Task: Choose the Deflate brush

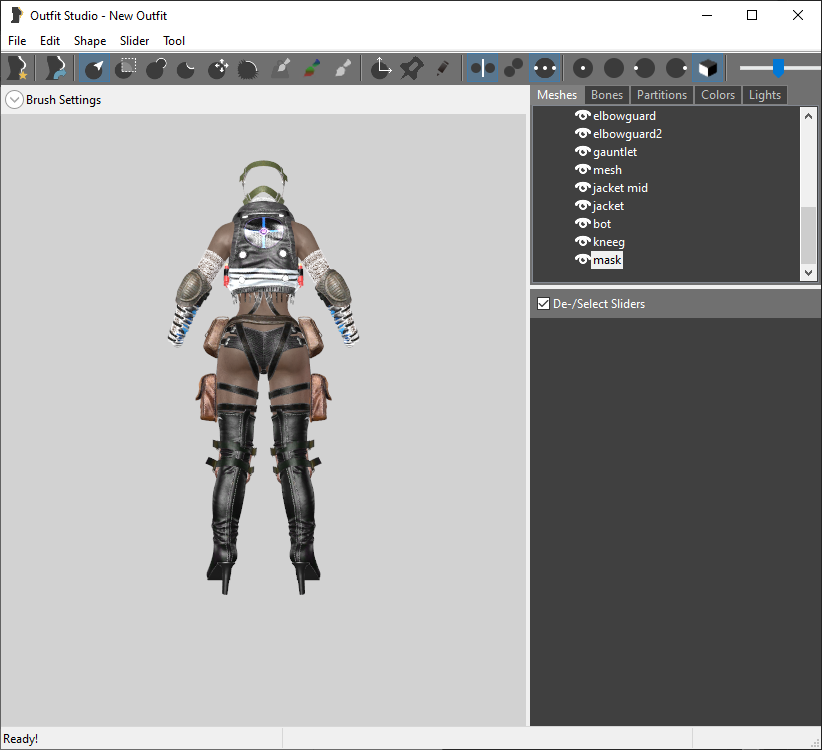Action: coord(186,68)
